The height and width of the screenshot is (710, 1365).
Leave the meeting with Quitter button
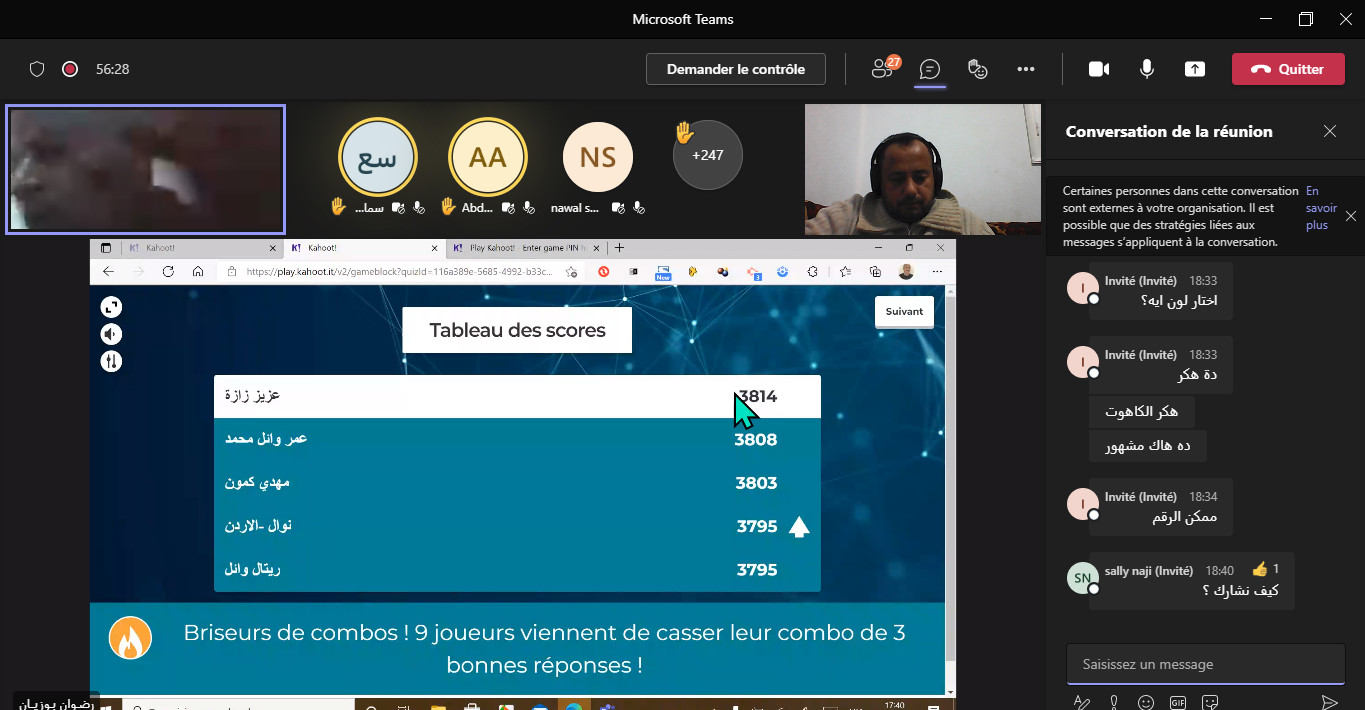1288,69
